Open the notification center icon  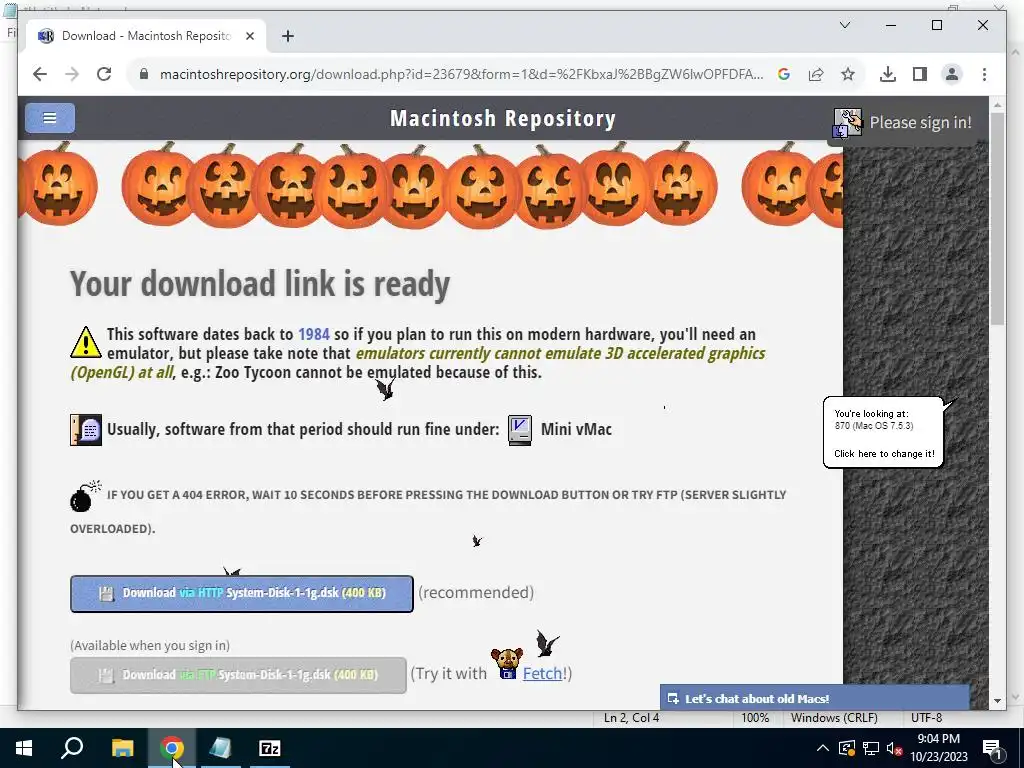[992, 749]
